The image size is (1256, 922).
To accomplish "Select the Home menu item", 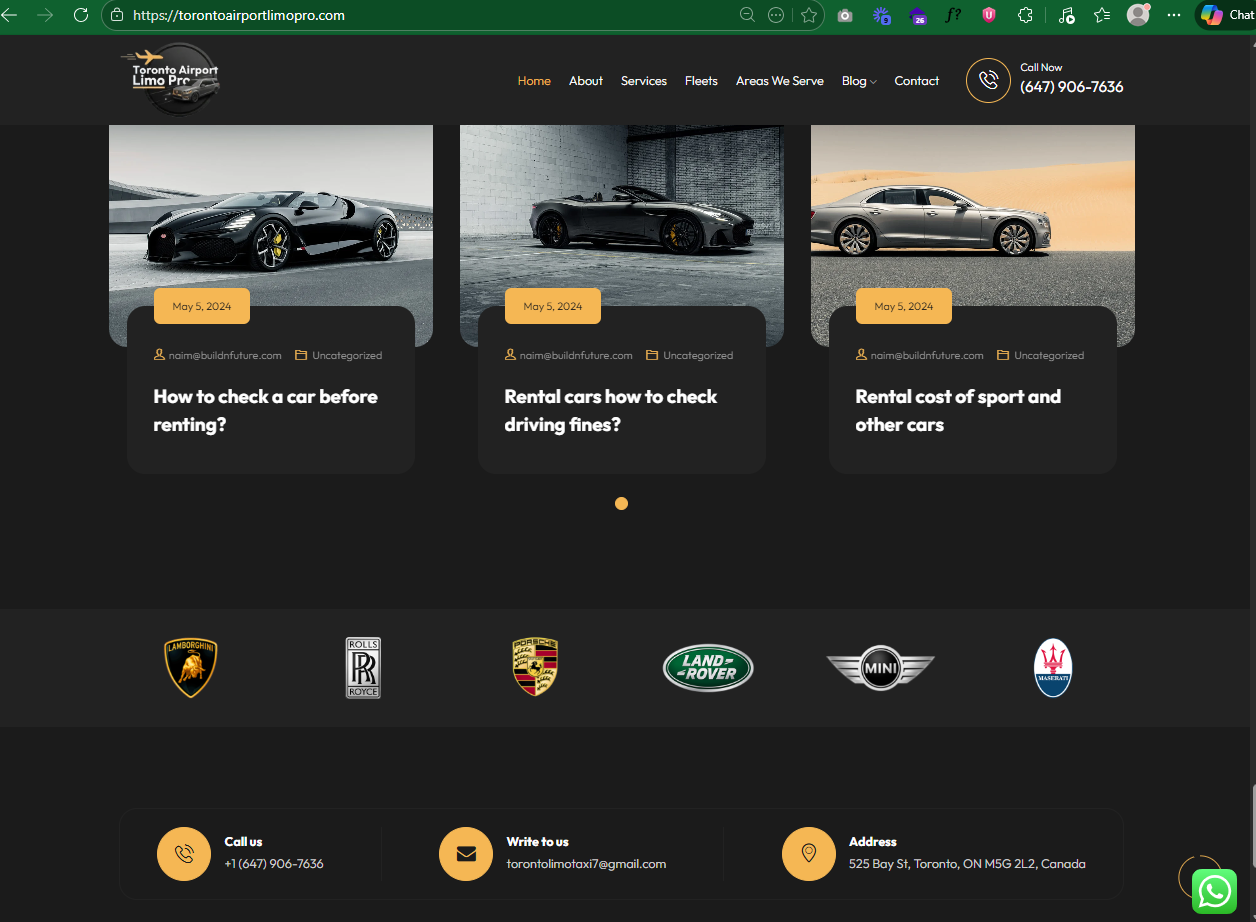I will 534,81.
